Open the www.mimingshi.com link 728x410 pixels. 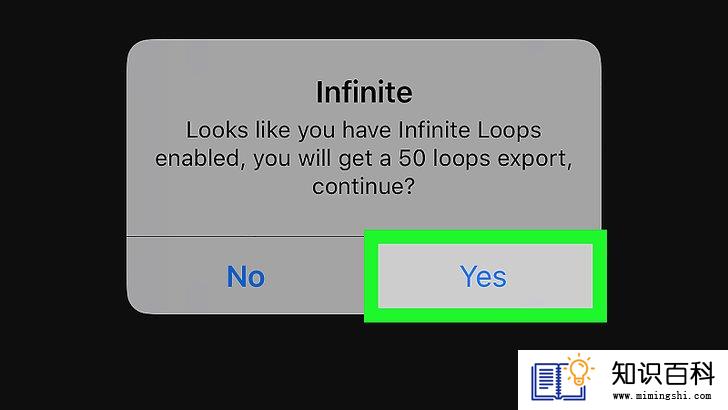point(662,396)
